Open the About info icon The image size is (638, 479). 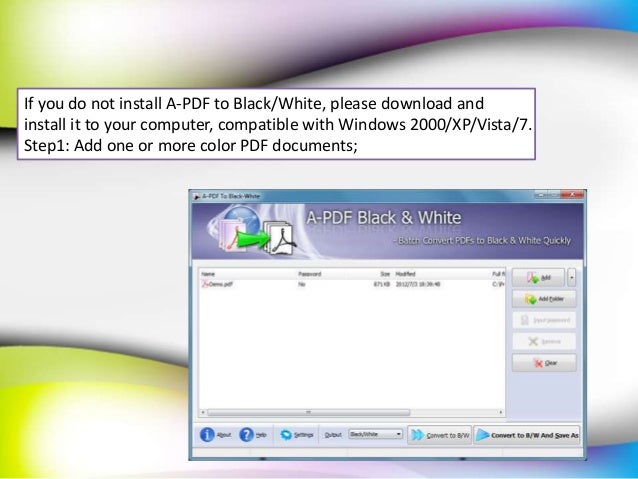pyautogui.click(x=207, y=435)
